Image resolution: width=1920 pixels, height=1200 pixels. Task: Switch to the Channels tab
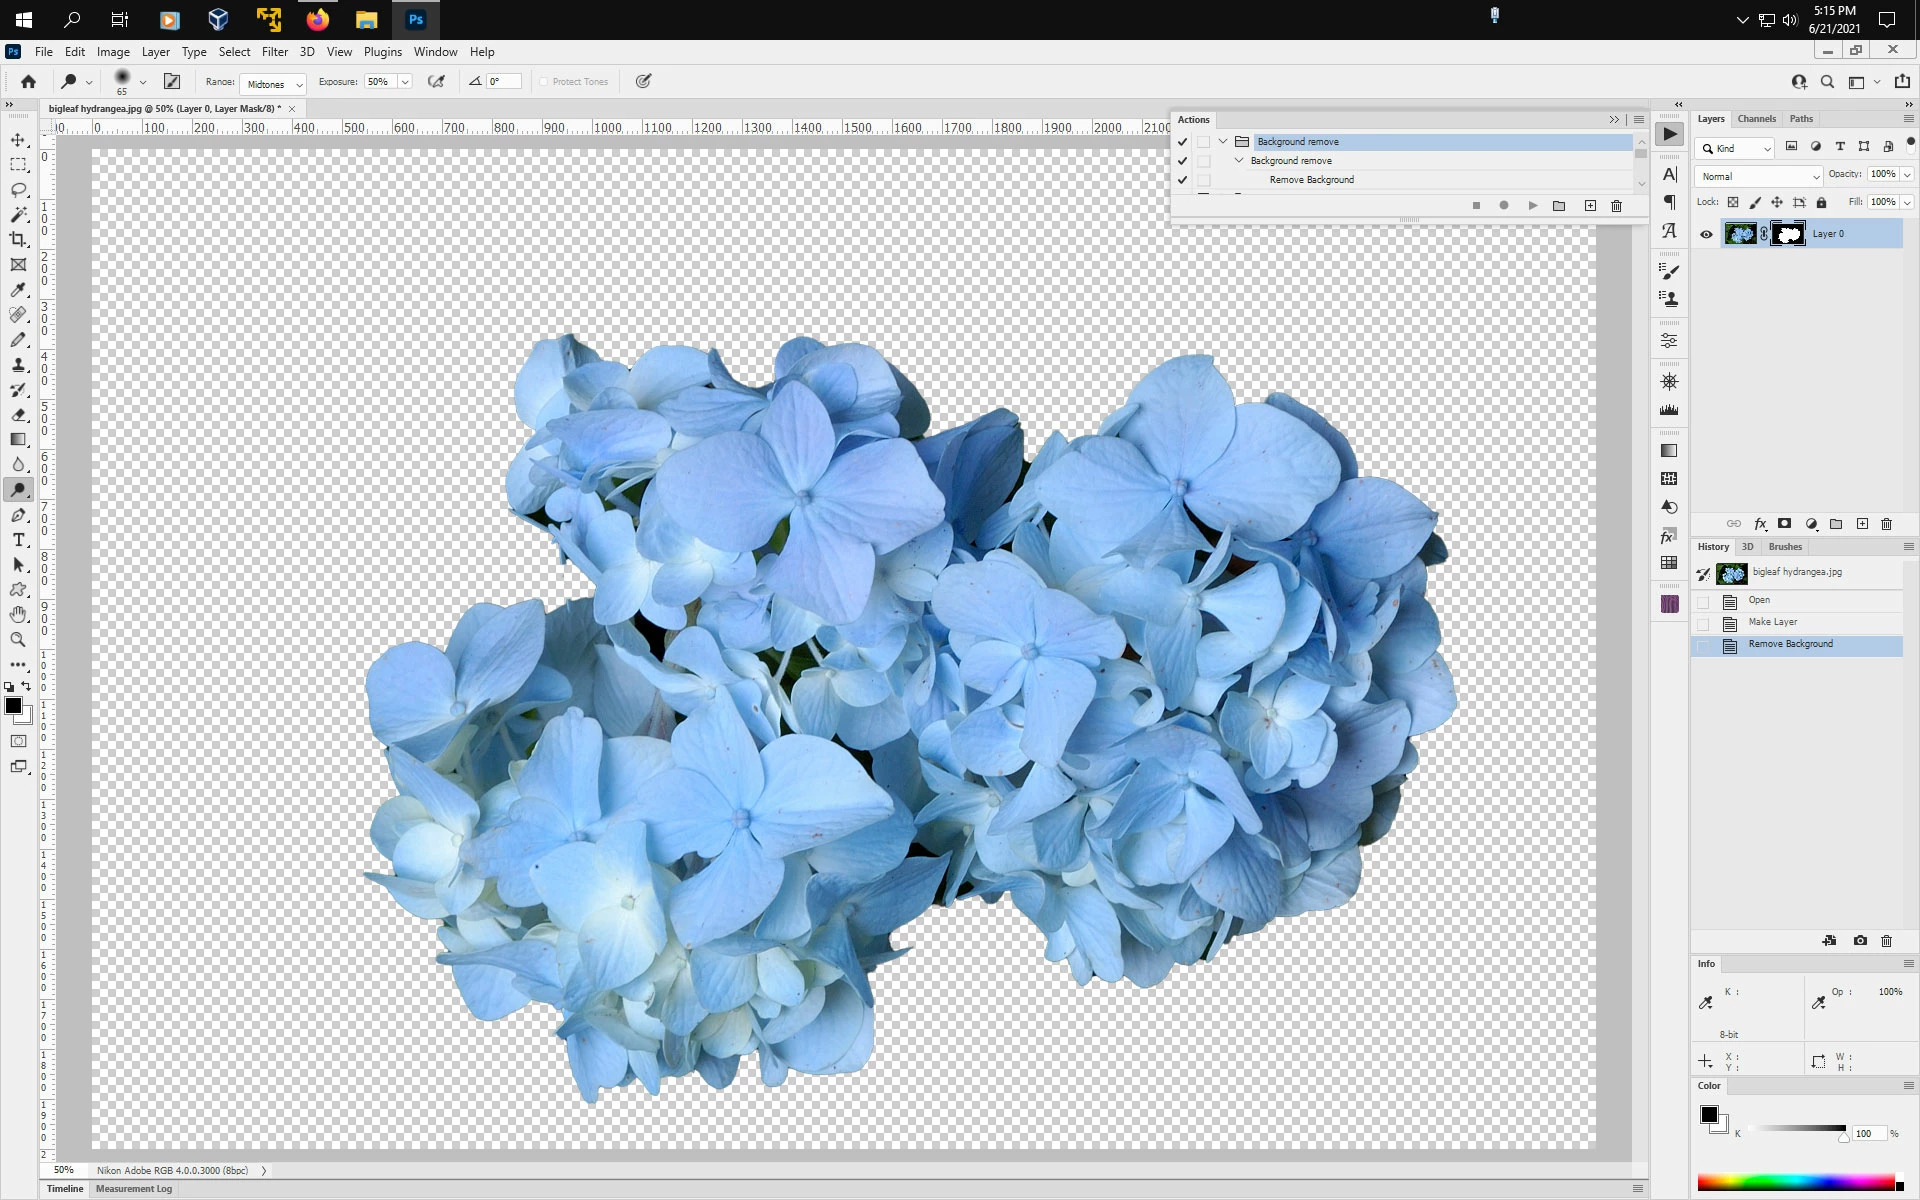point(1756,119)
